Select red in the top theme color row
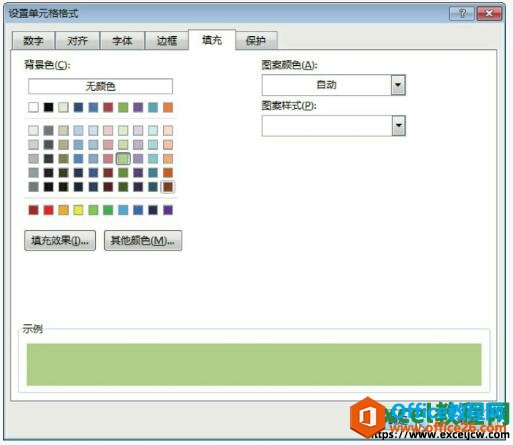513x445 pixels. (x=108, y=107)
